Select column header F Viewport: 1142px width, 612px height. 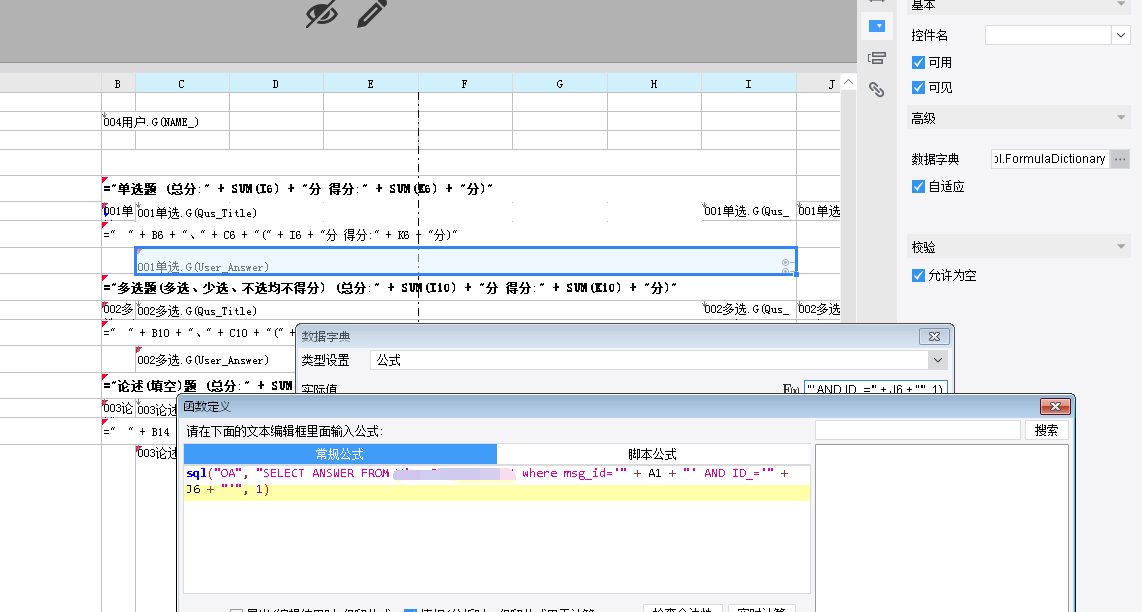(x=465, y=84)
